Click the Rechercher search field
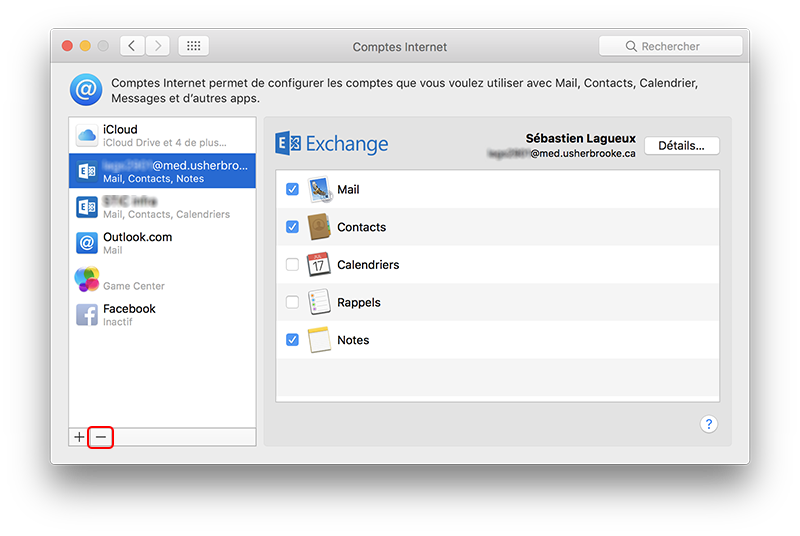The height and width of the screenshot is (536, 800). tap(670, 46)
